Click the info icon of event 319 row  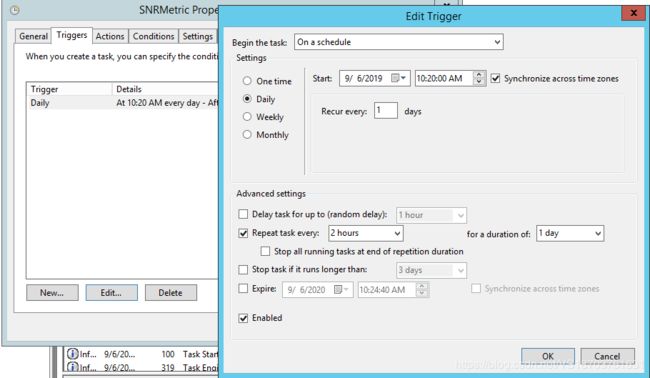click(x=73, y=367)
